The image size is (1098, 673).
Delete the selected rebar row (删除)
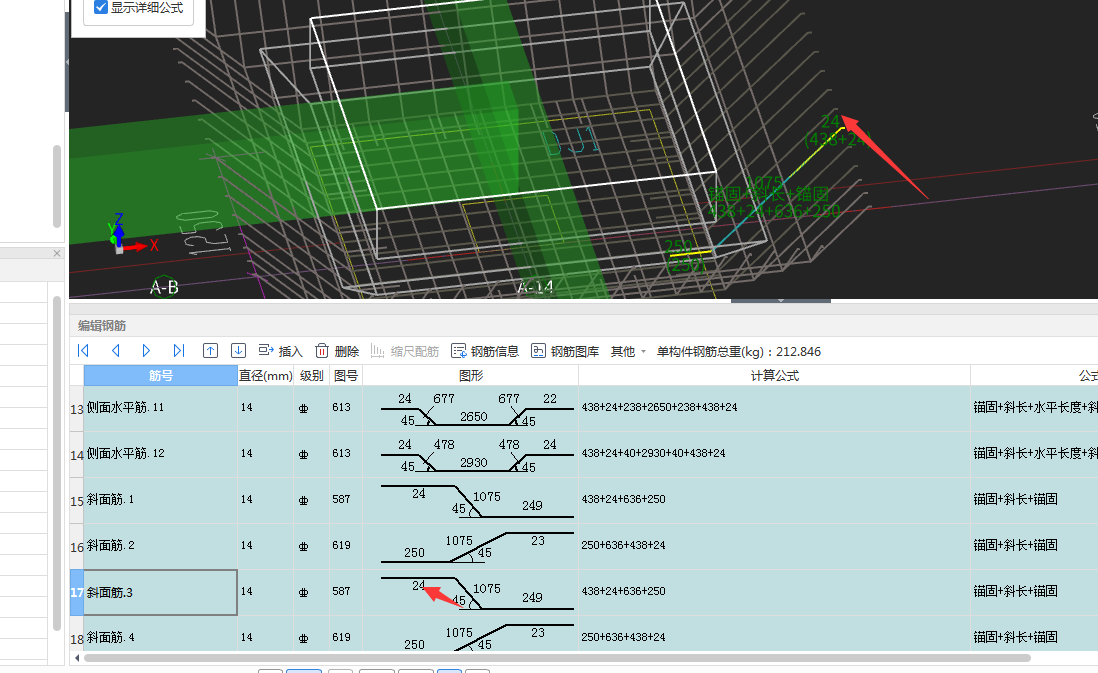(337, 351)
